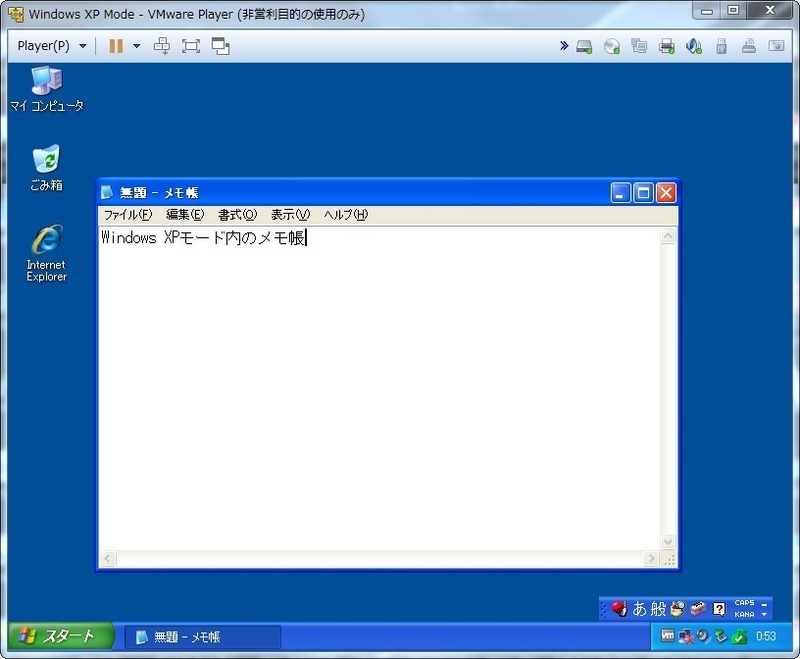The height and width of the screenshot is (659, 800).
Task: Click the wireless router device icon
Action: pyautogui.click(x=748, y=46)
